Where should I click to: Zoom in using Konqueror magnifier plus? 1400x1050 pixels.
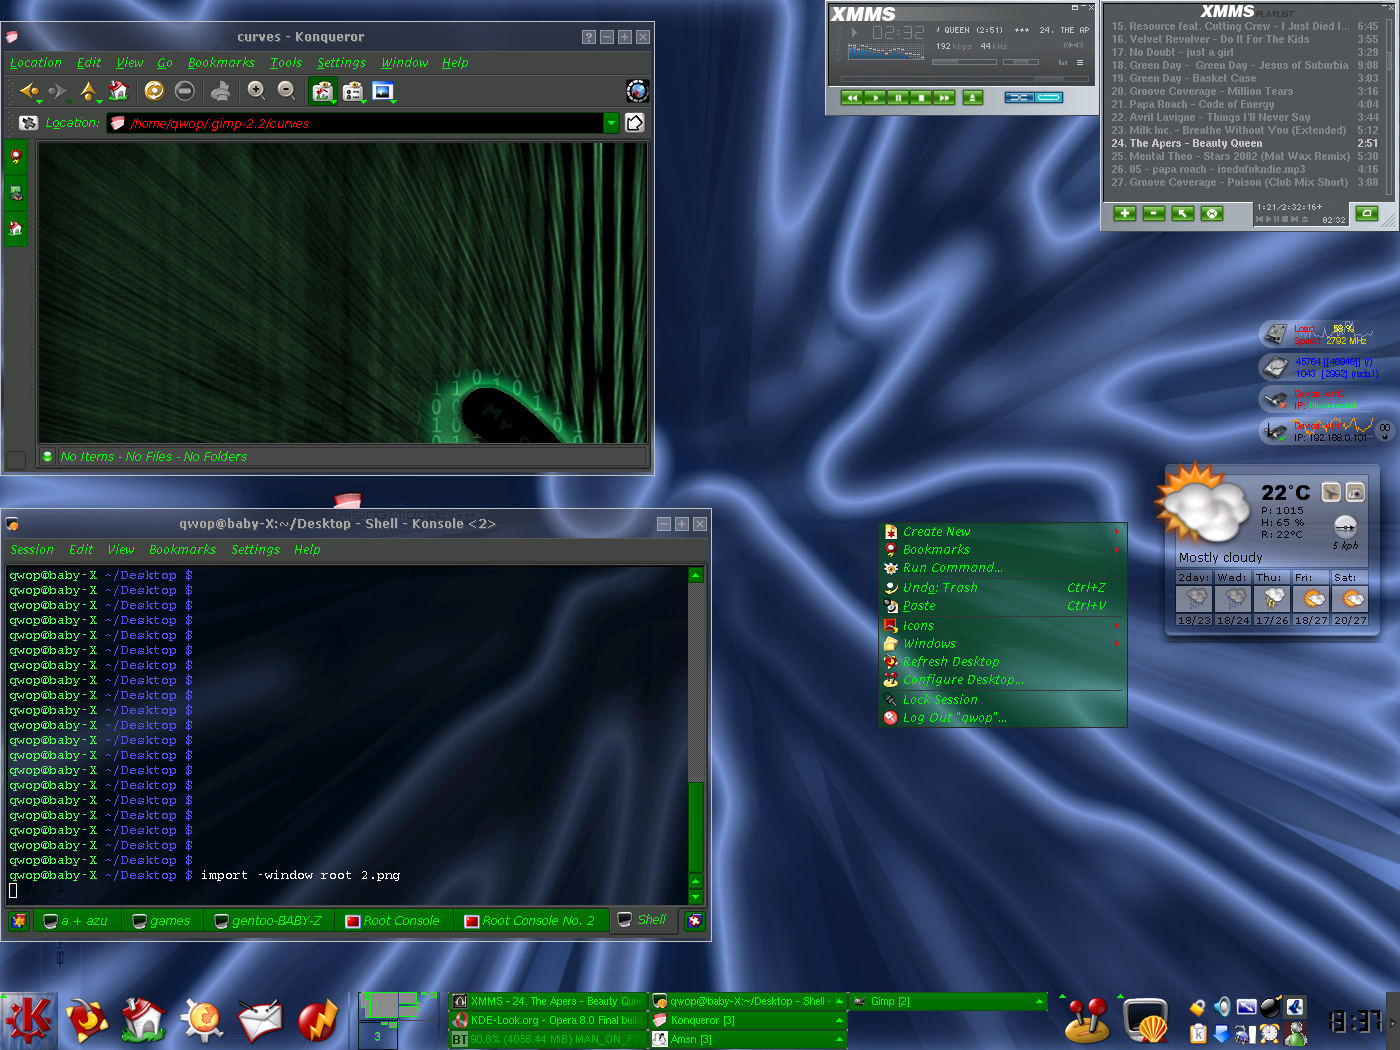click(x=256, y=91)
